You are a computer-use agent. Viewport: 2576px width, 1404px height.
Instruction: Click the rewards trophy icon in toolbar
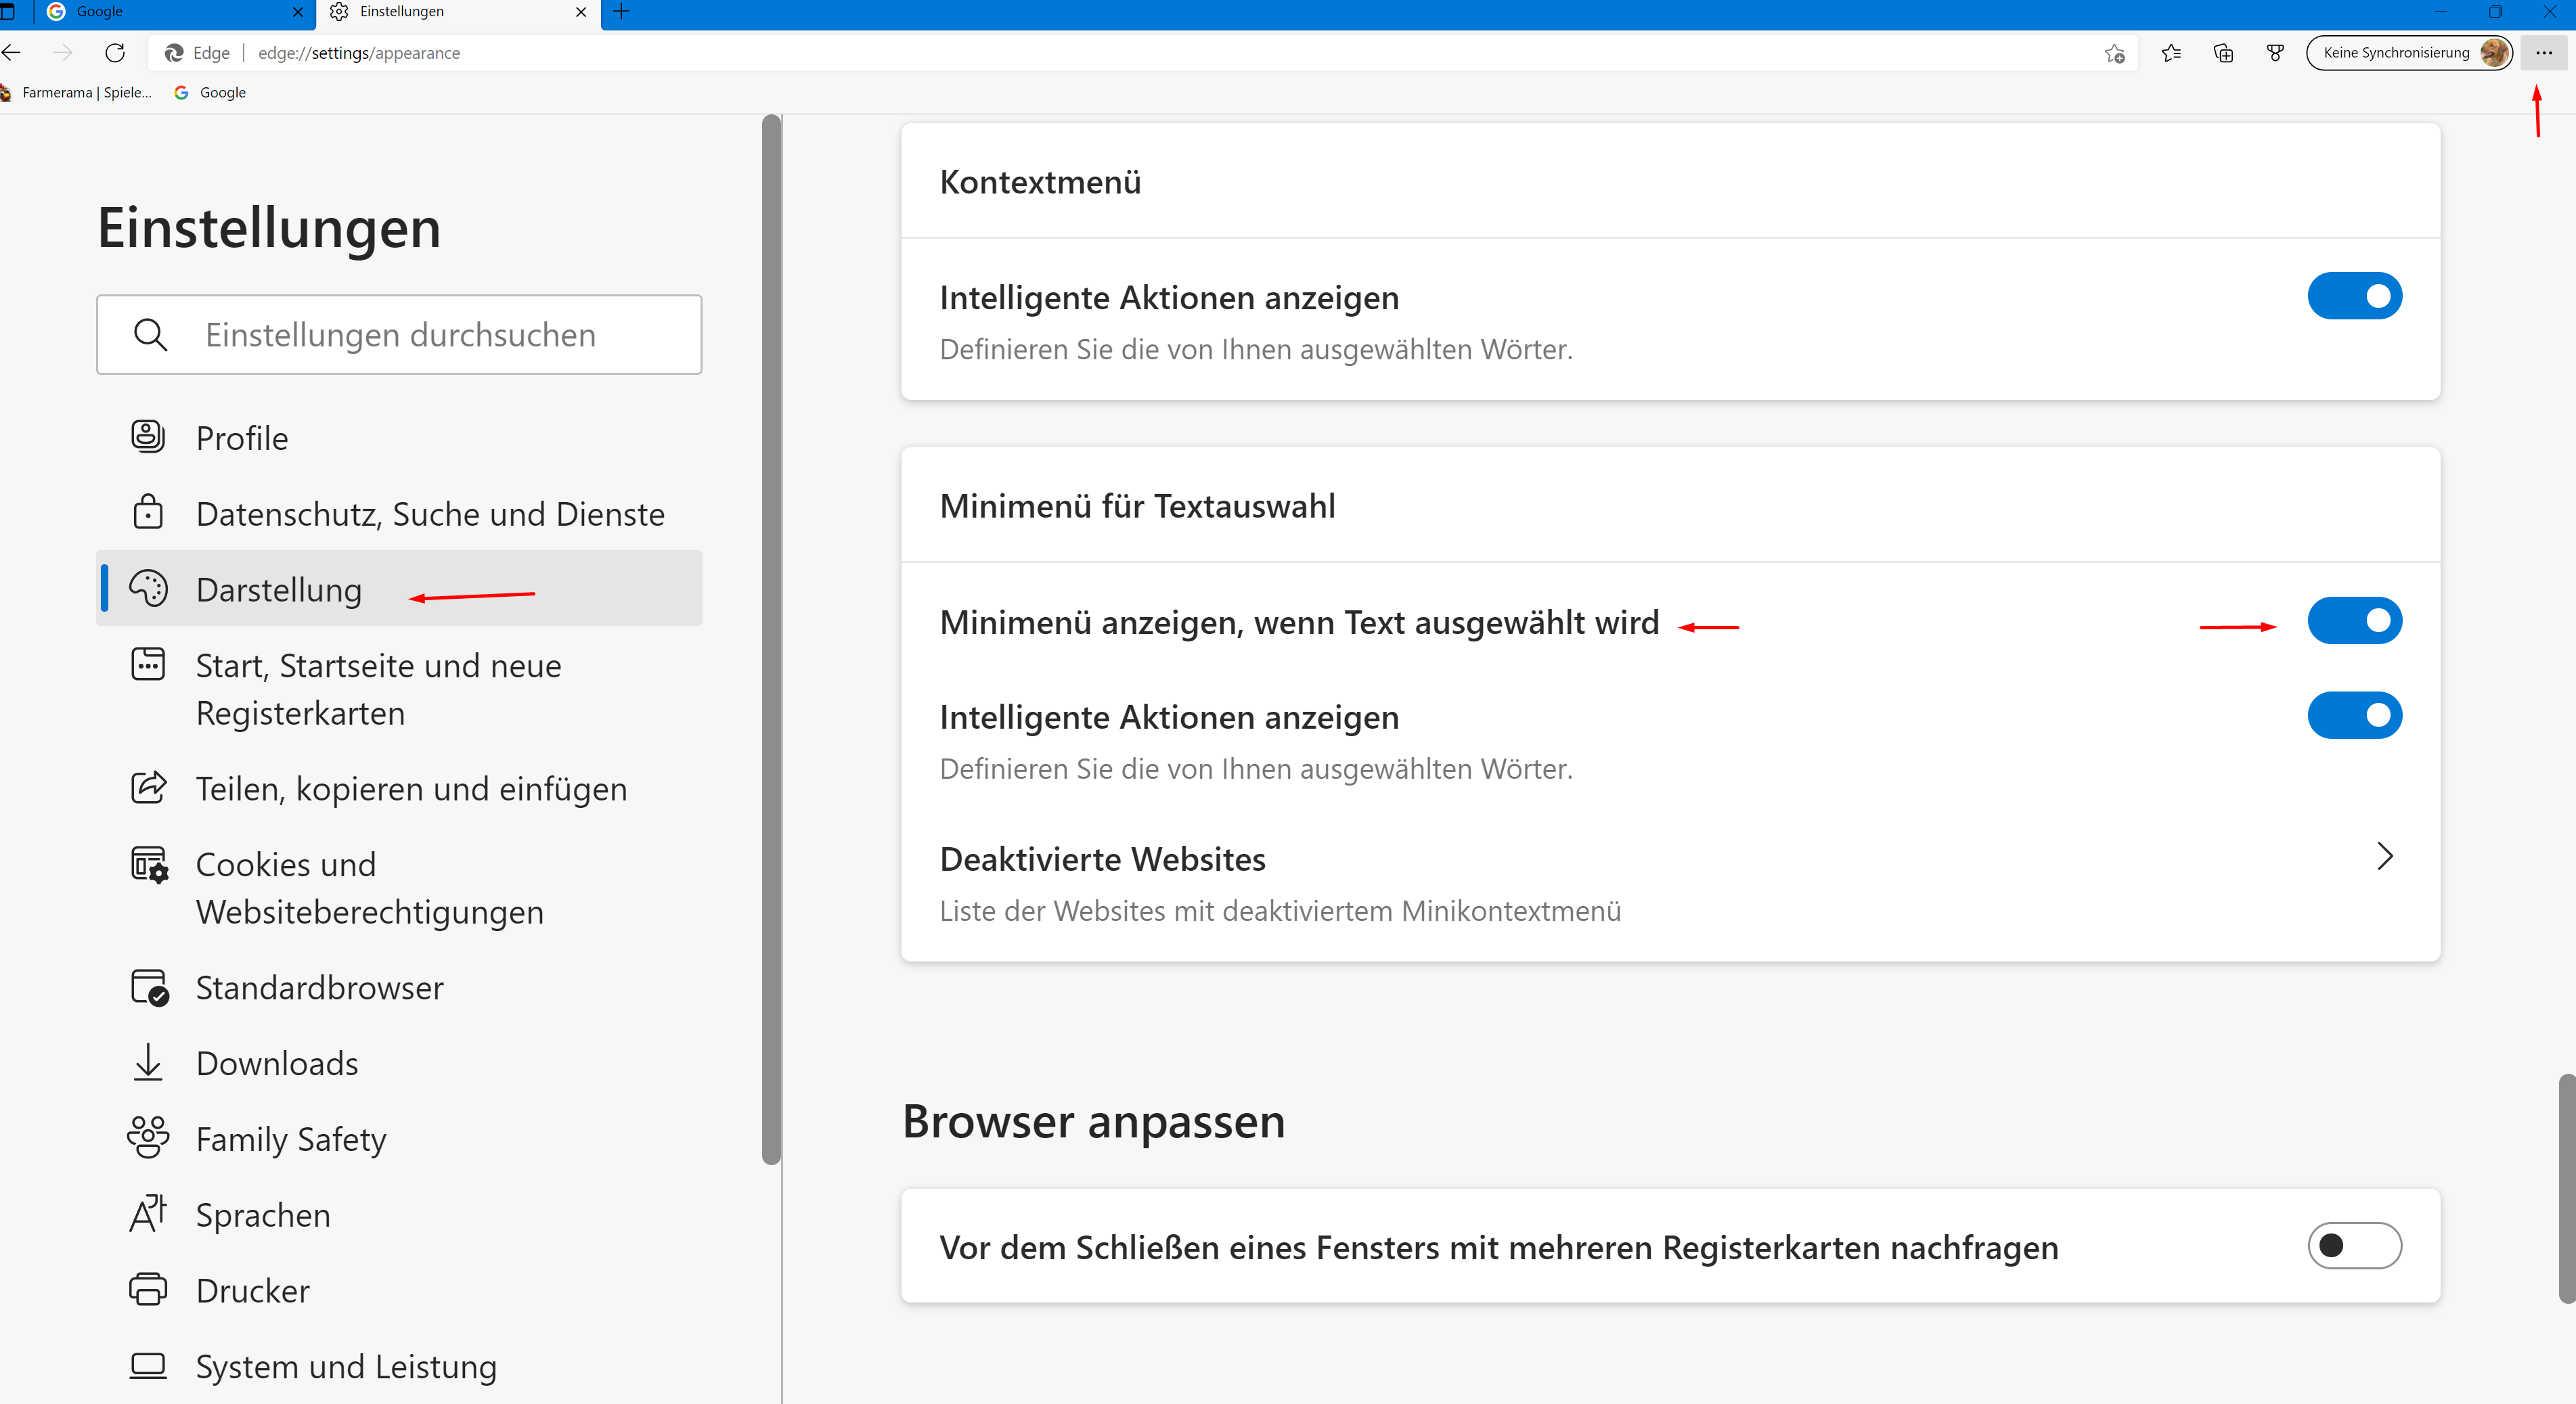click(2275, 53)
